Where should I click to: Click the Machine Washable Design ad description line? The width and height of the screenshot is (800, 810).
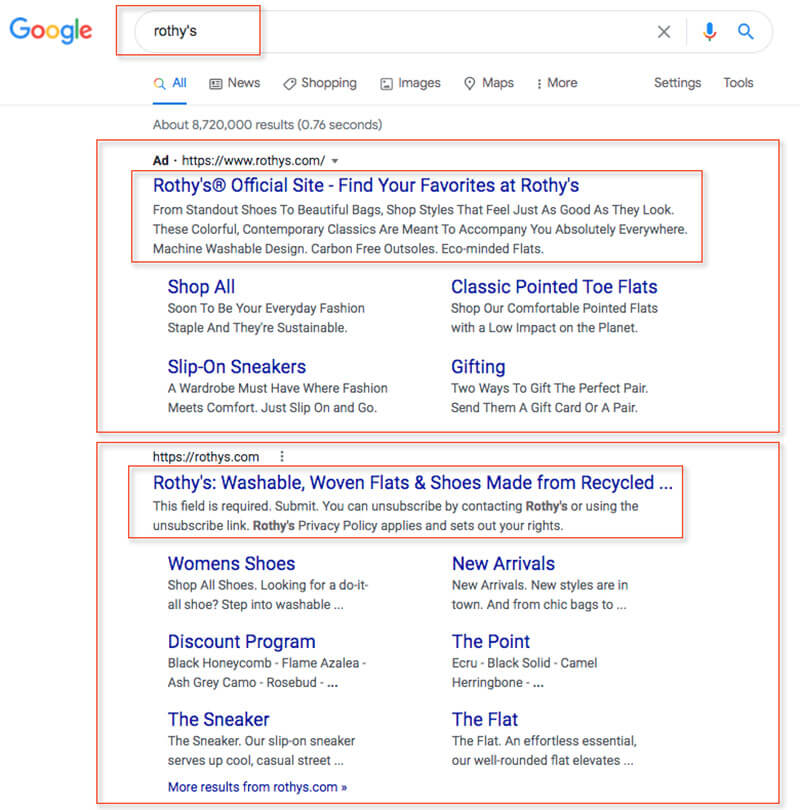[348, 249]
